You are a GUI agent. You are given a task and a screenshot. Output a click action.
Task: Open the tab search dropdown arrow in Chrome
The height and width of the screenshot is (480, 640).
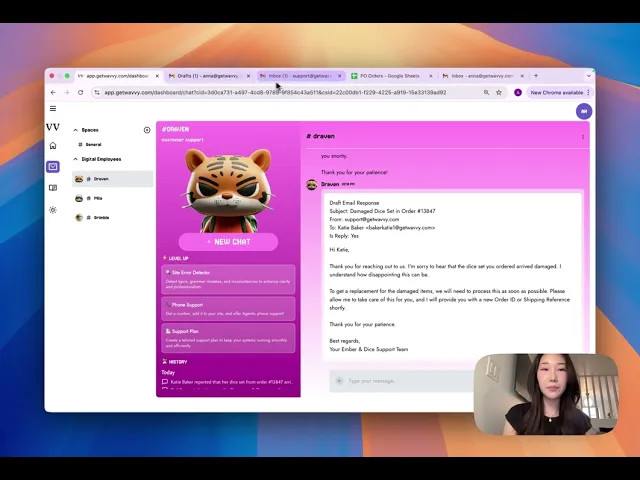click(x=589, y=76)
